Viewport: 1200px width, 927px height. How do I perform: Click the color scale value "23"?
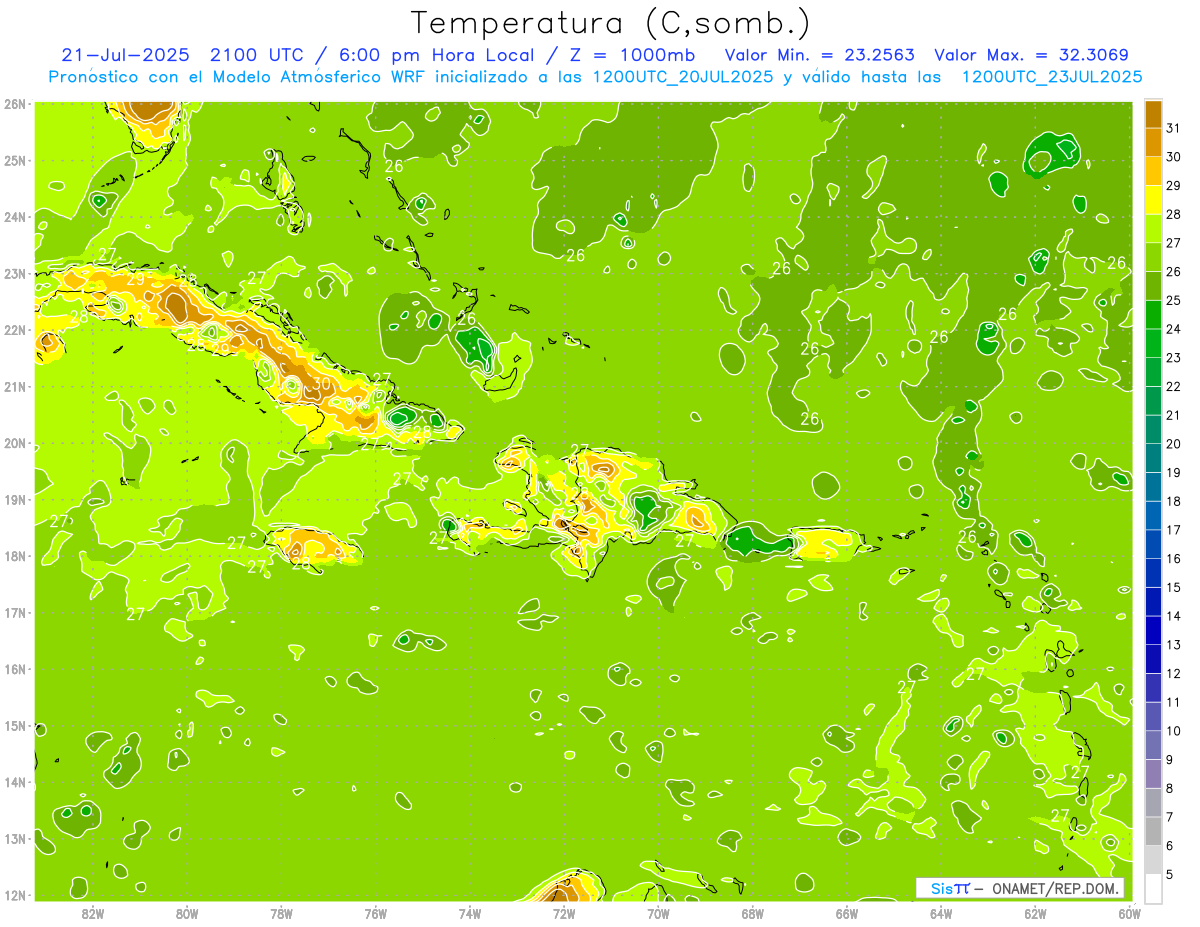click(1174, 357)
